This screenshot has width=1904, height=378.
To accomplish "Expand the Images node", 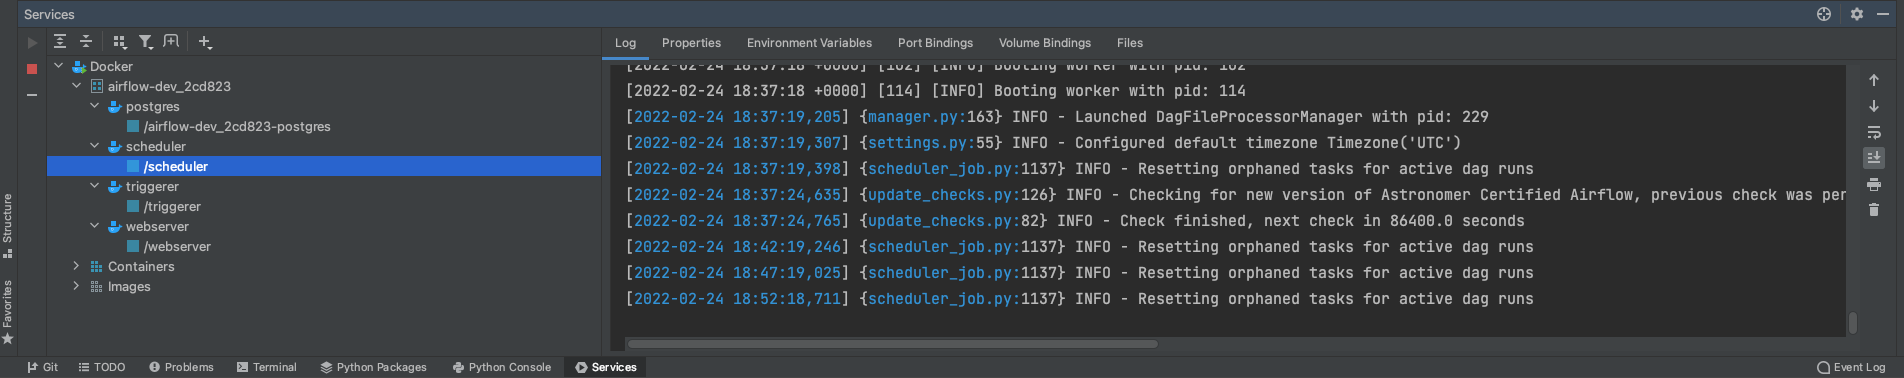I will pyautogui.click(x=76, y=286).
